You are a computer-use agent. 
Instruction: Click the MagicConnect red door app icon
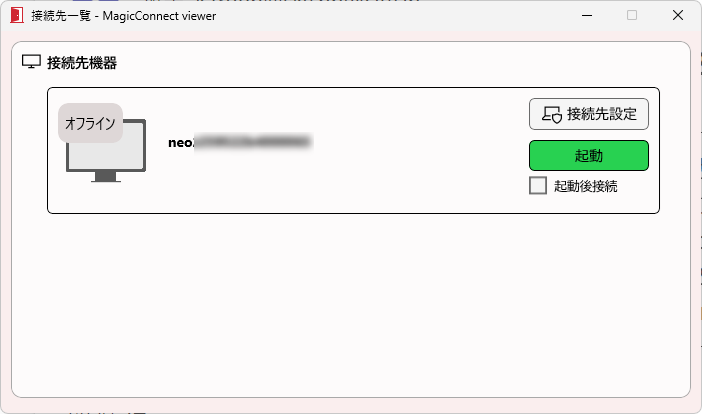tap(17, 15)
